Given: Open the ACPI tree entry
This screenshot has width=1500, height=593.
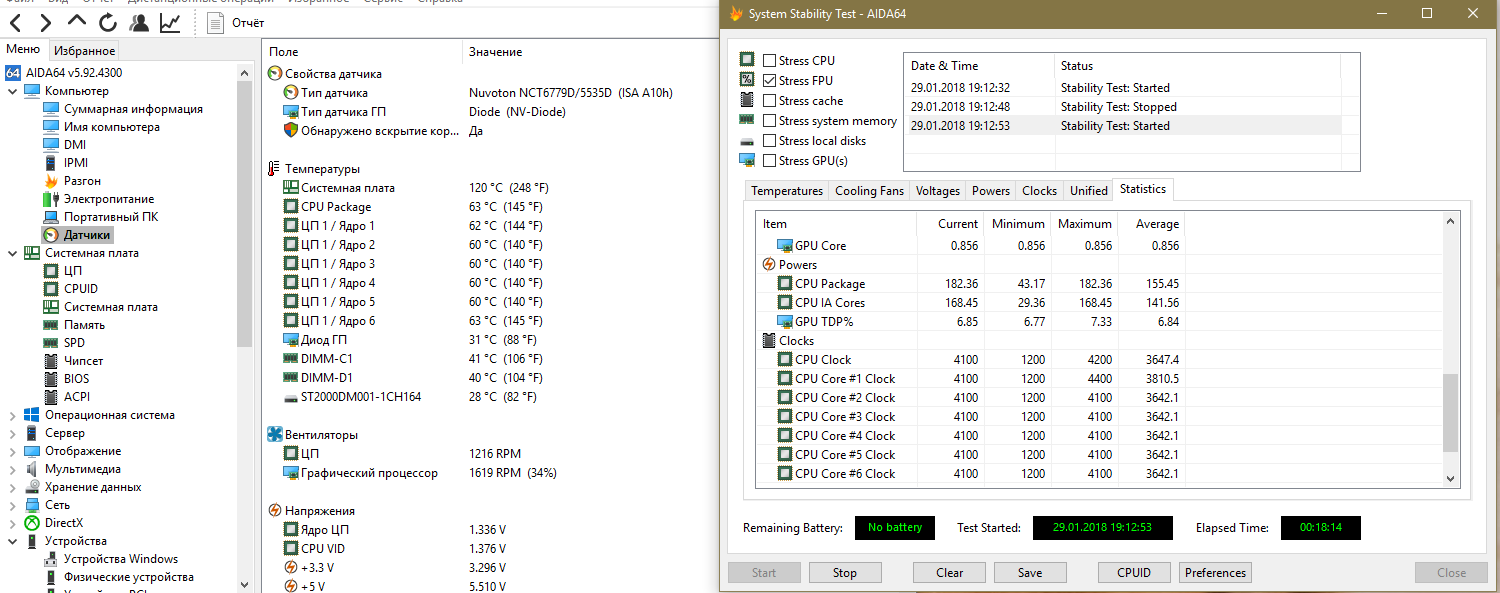Looking at the screenshot, I should [77, 397].
